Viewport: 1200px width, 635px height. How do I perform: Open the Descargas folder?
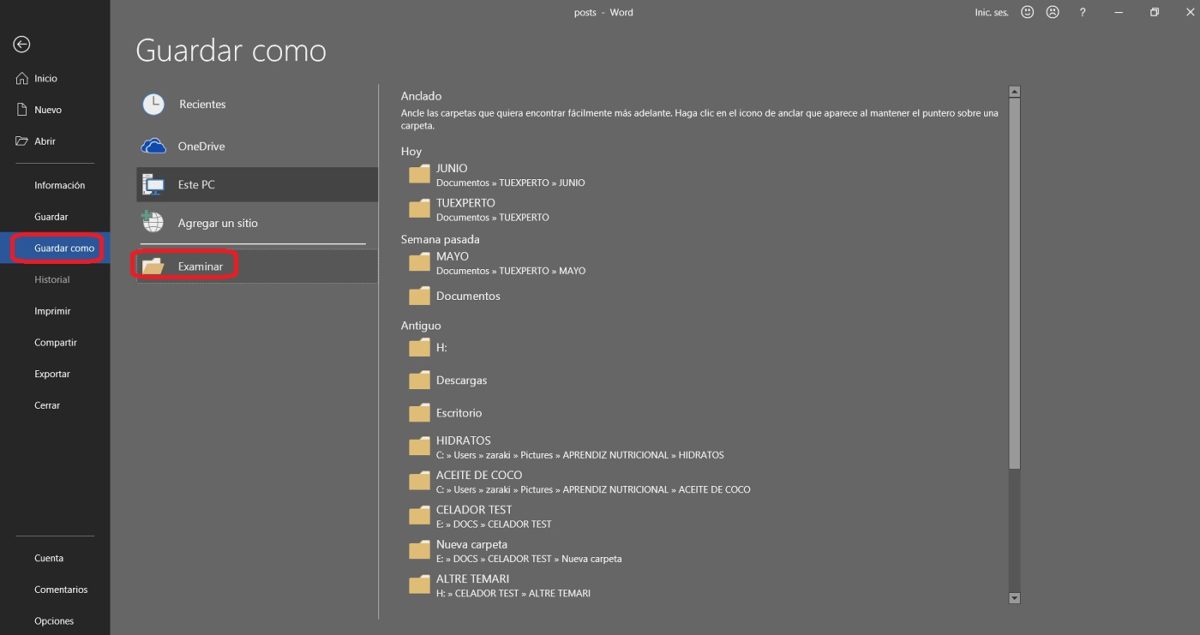click(462, 380)
